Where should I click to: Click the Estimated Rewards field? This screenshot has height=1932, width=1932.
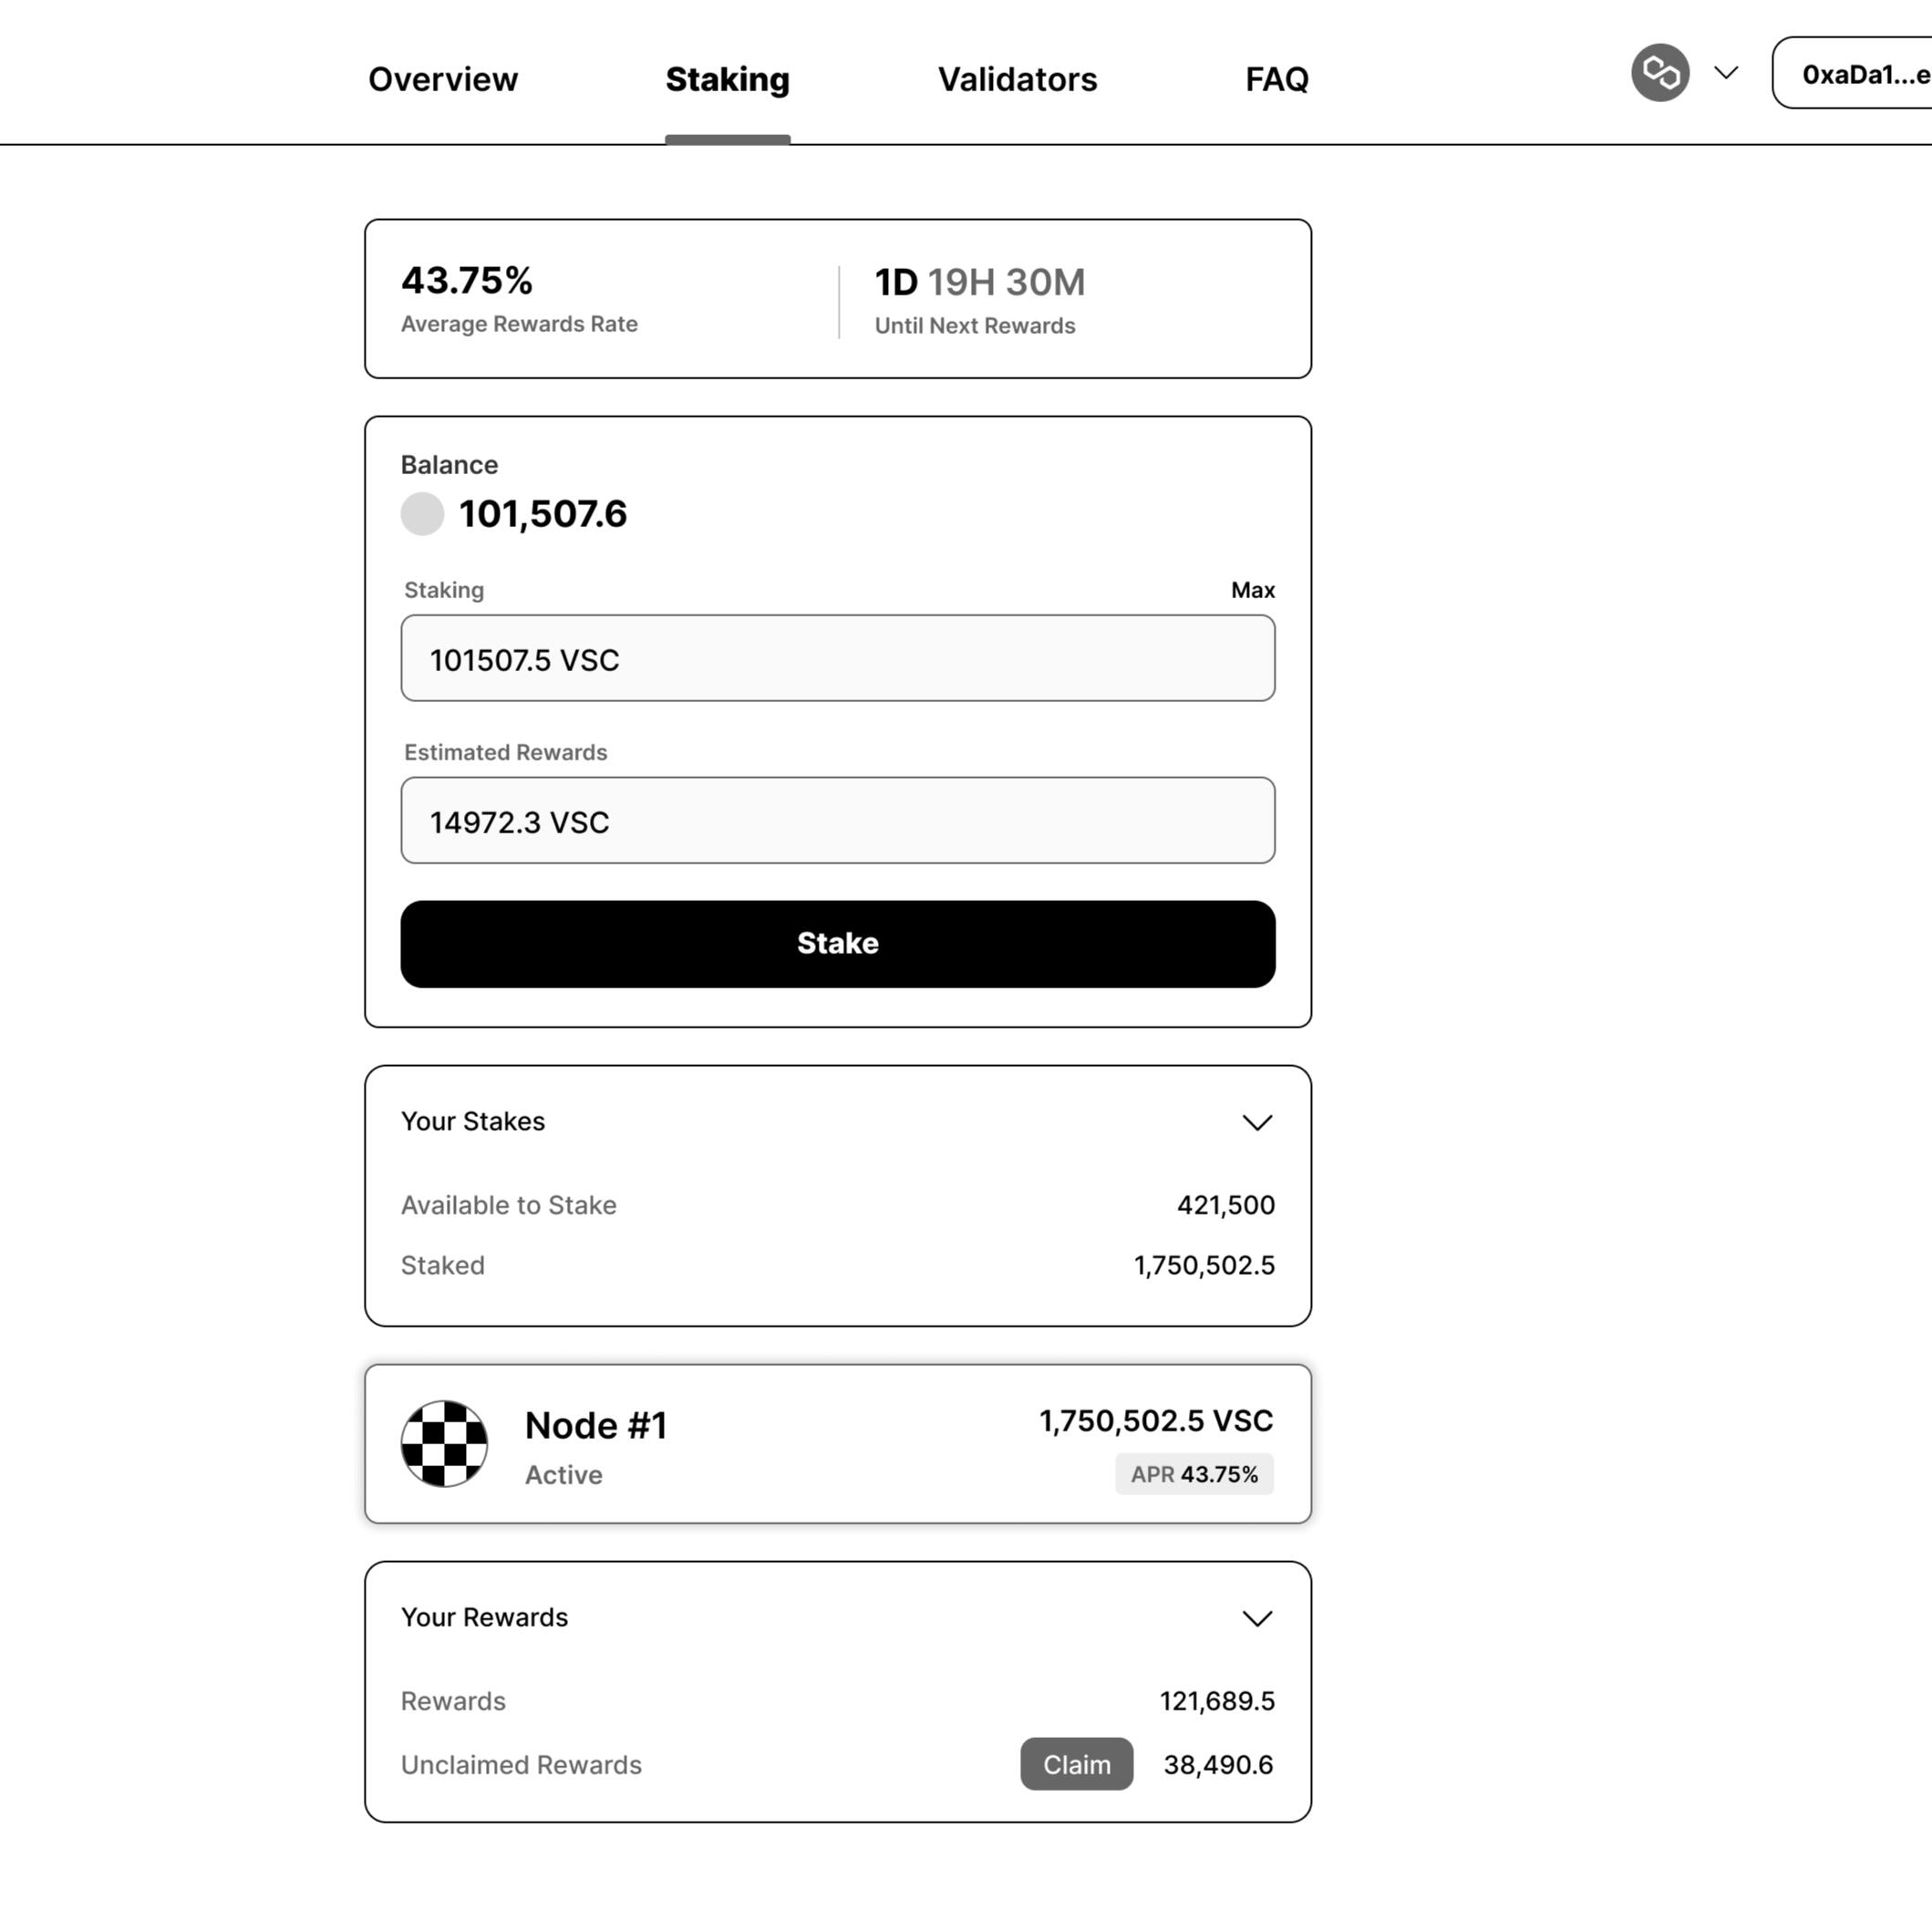pyautogui.click(x=837, y=820)
